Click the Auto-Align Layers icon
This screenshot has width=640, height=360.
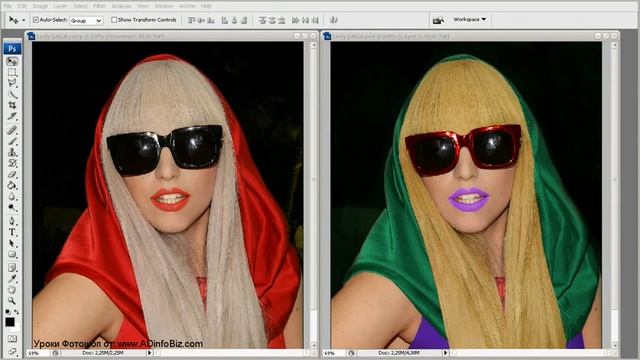point(333,20)
